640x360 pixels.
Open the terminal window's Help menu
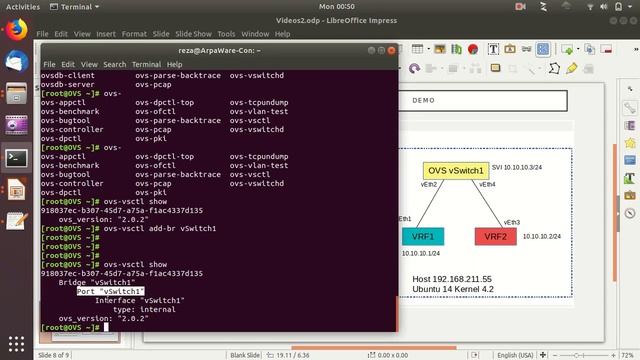point(174,64)
